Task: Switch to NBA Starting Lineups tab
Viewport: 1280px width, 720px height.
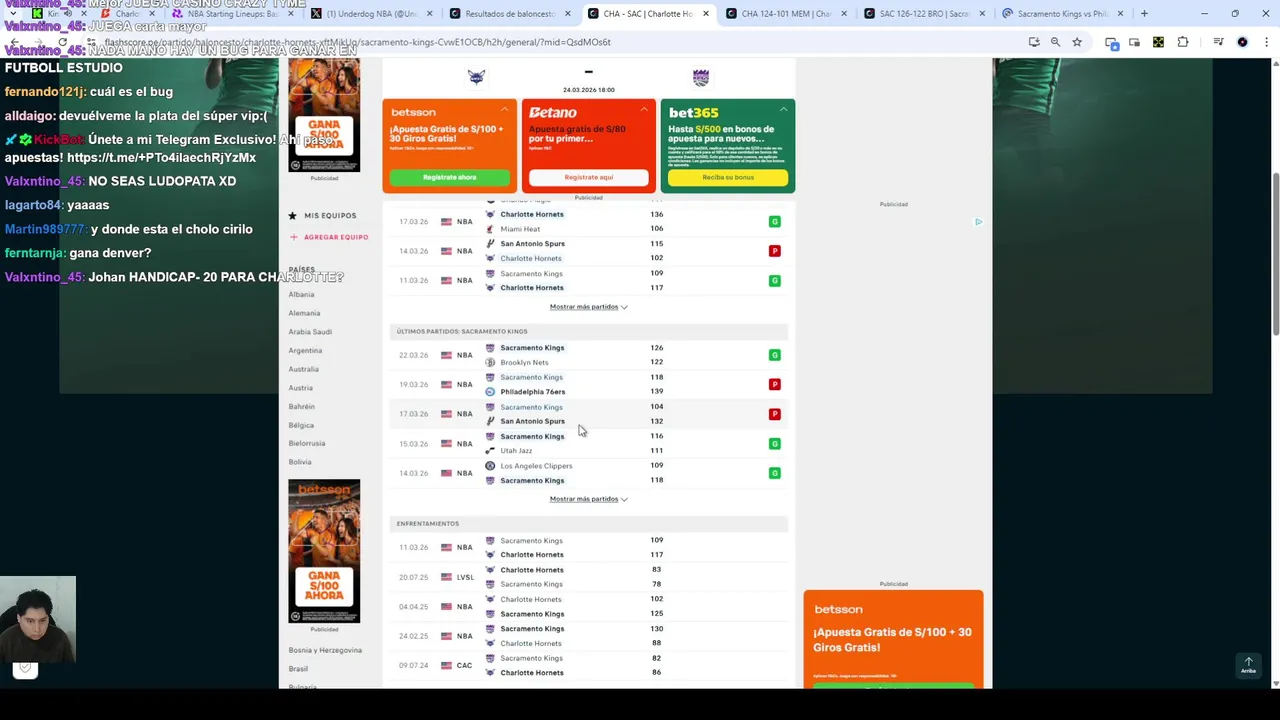Action: click(x=232, y=14)
